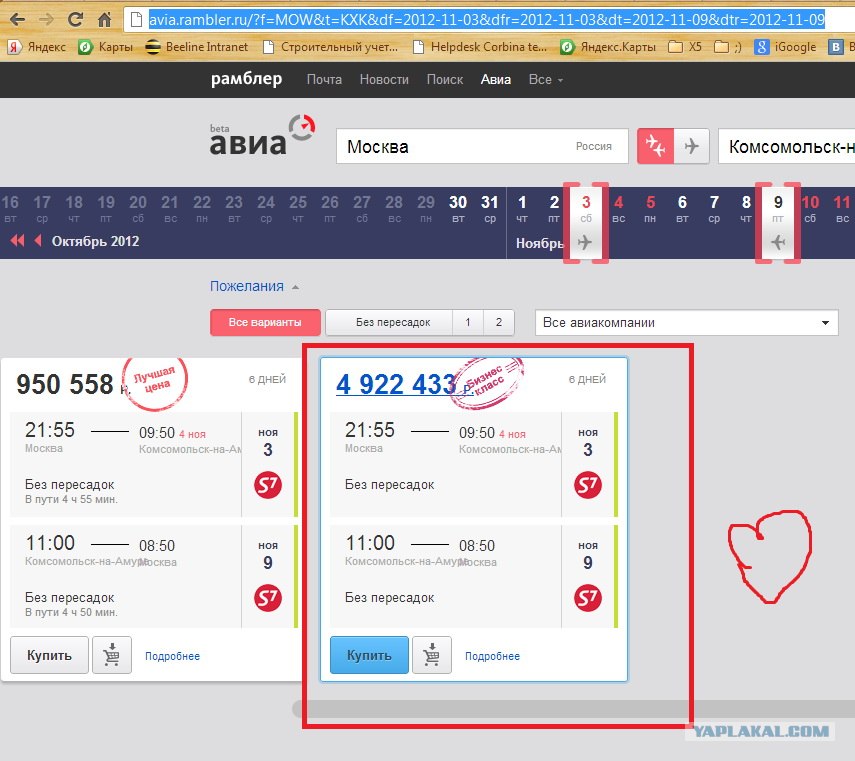Select the round-trip two-planes toggle

[655, 146]
